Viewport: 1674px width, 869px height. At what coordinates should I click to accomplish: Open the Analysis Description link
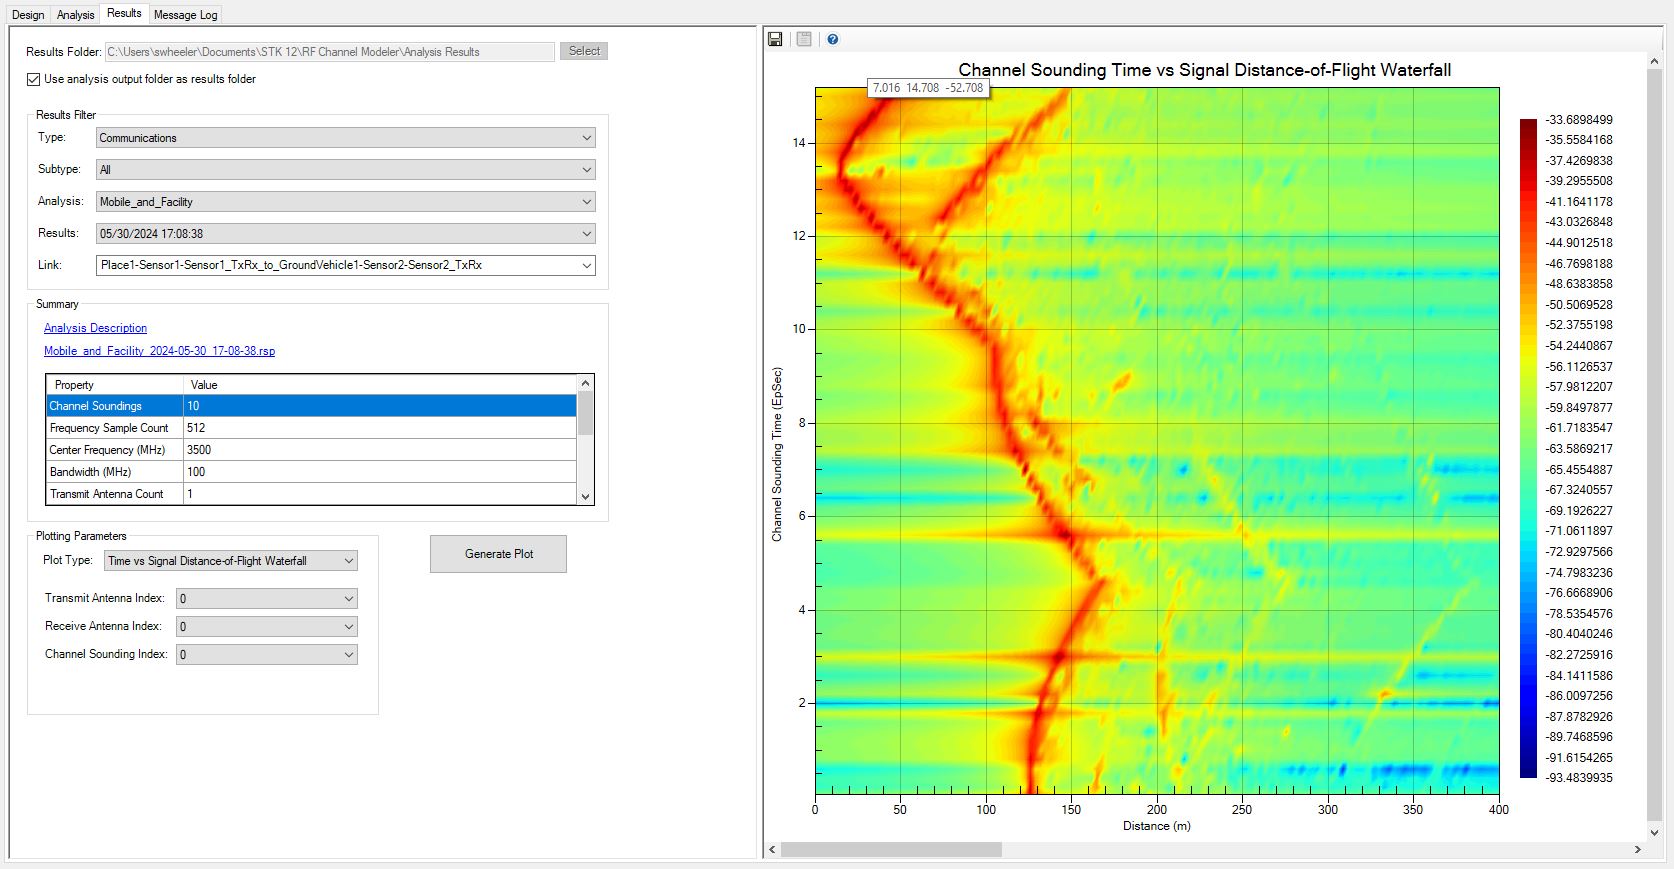click(95, 328)
